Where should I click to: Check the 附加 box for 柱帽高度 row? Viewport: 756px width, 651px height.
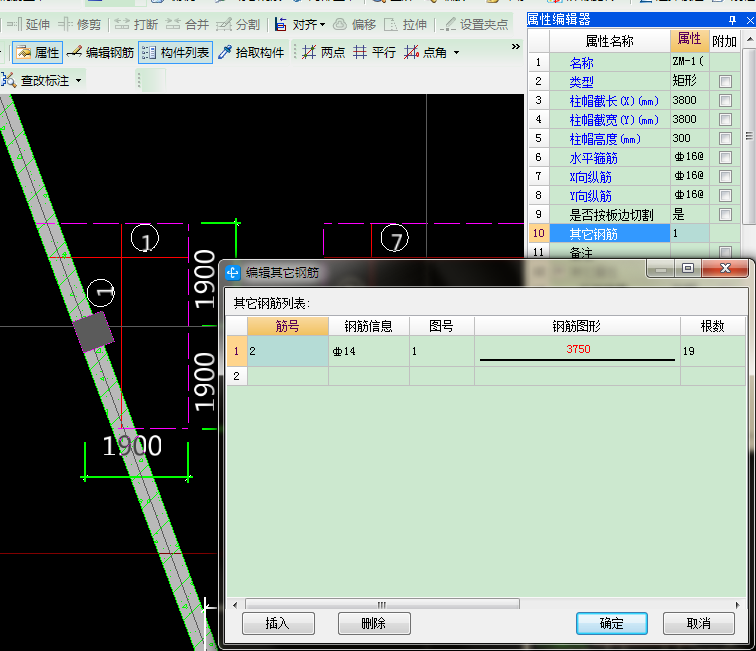[x=725, y=138]
